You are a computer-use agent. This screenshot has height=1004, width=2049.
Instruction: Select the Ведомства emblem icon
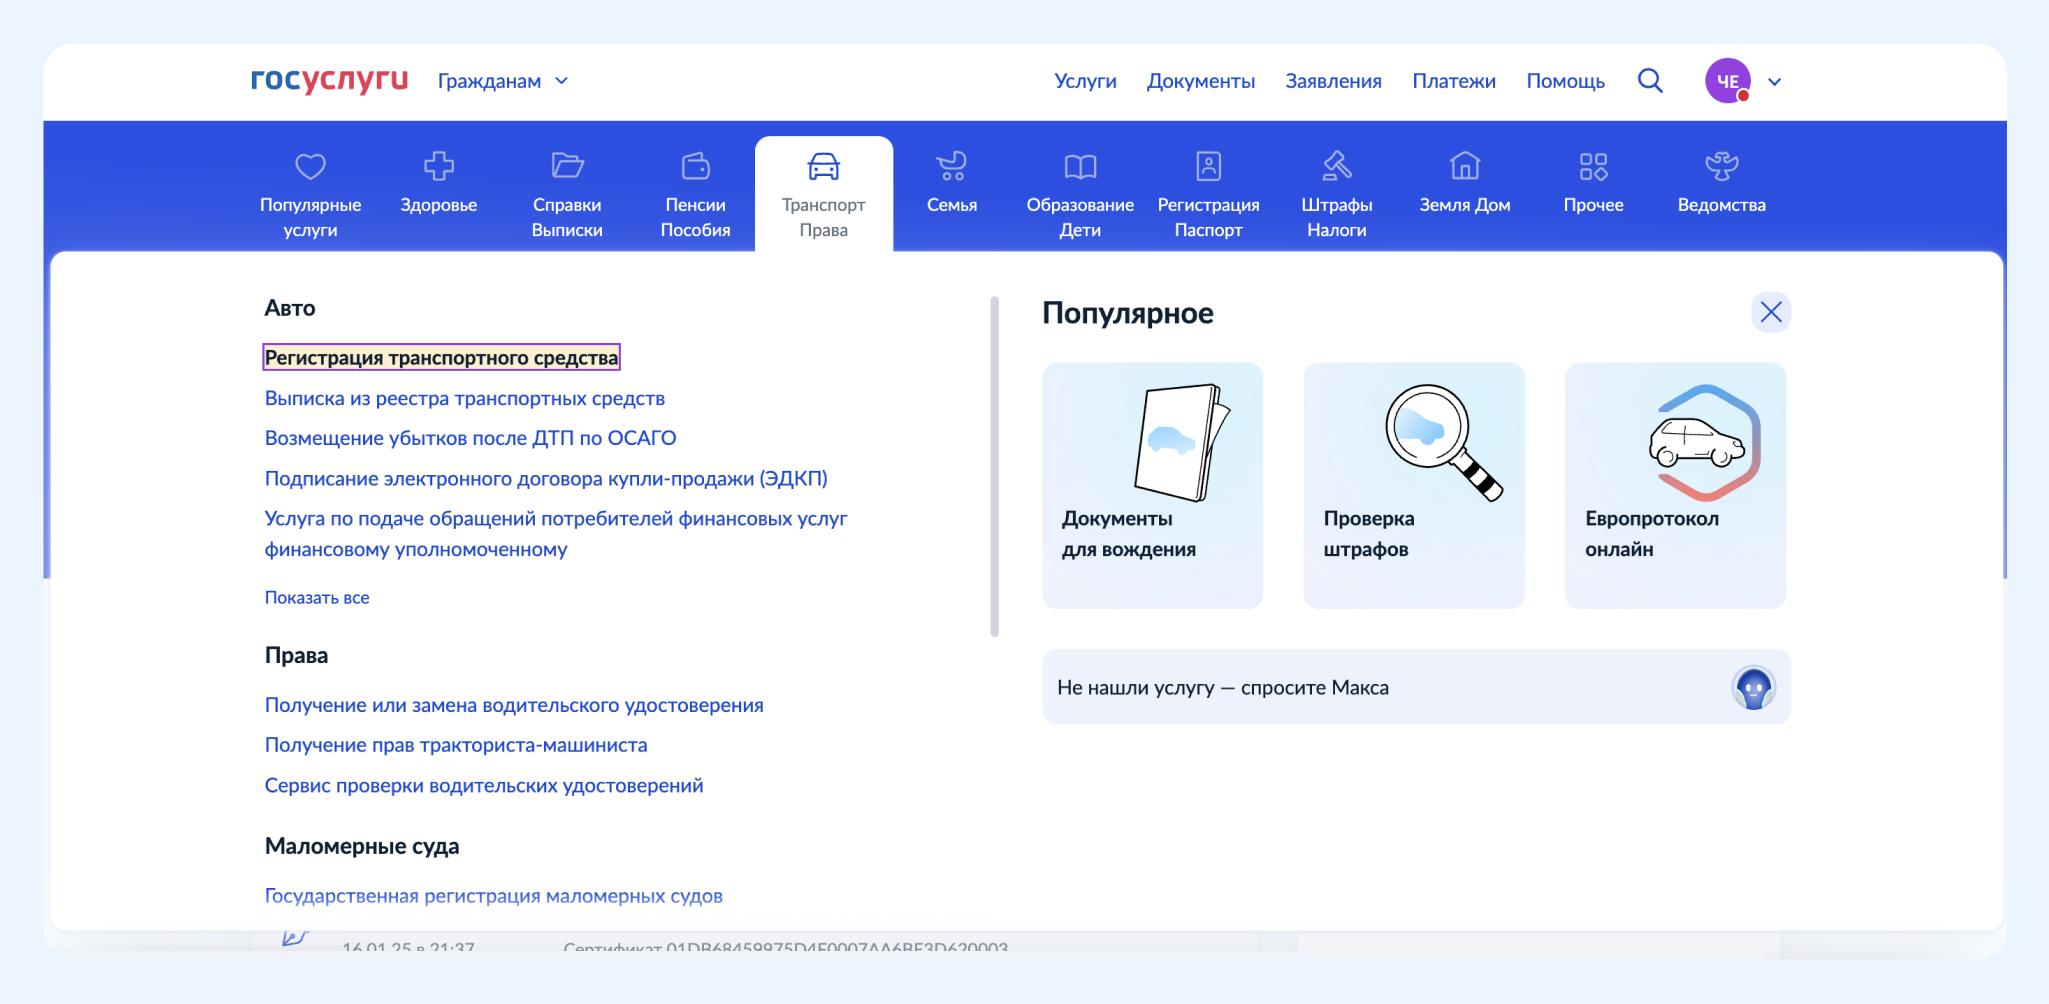[x=1721, y=166]
